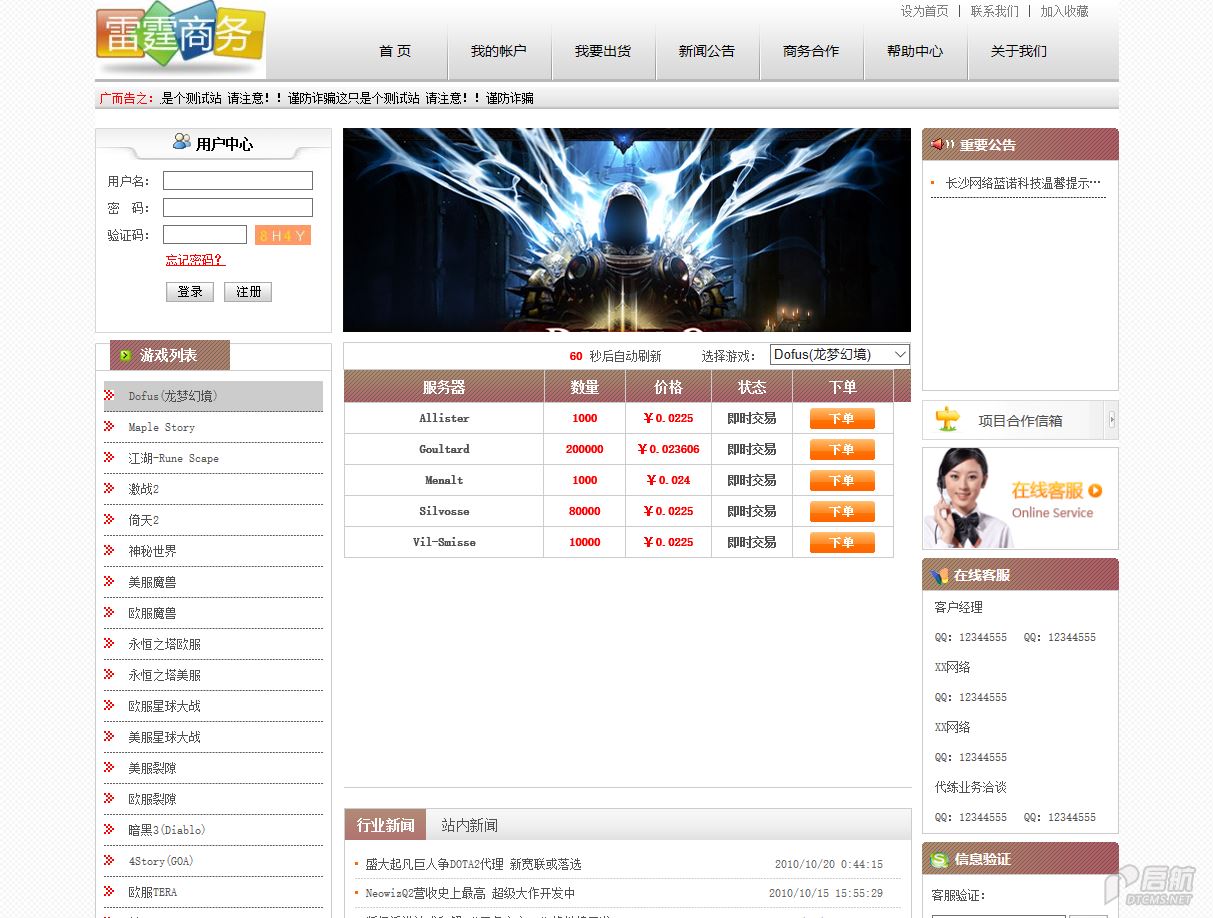Screen dimensions: 1213x918
Task: Click the 雷霆商务 site logo
Action: (181, 36)
